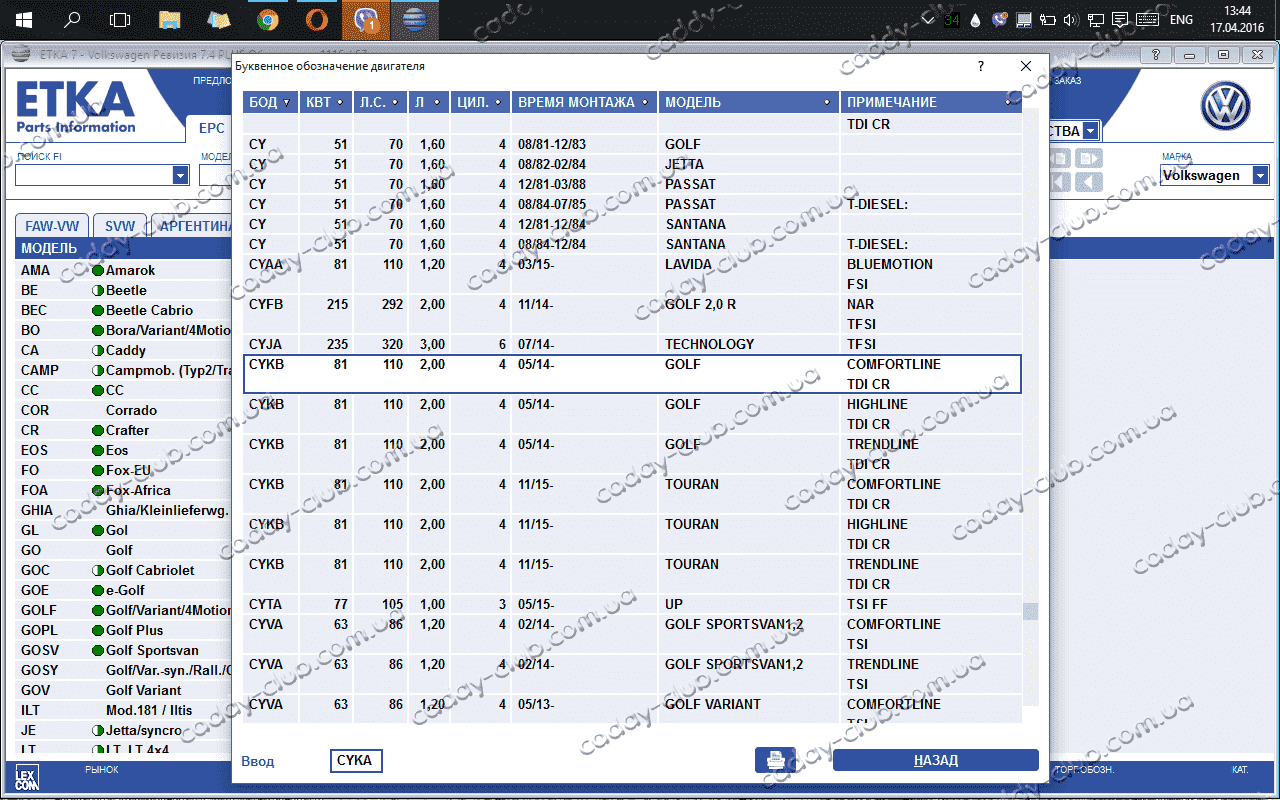Screen dimensions: 1280x800
Task: Select the CYVA GOLF SPORTSVAN1,2 TRENDLINE row
Action: point(632,674)
